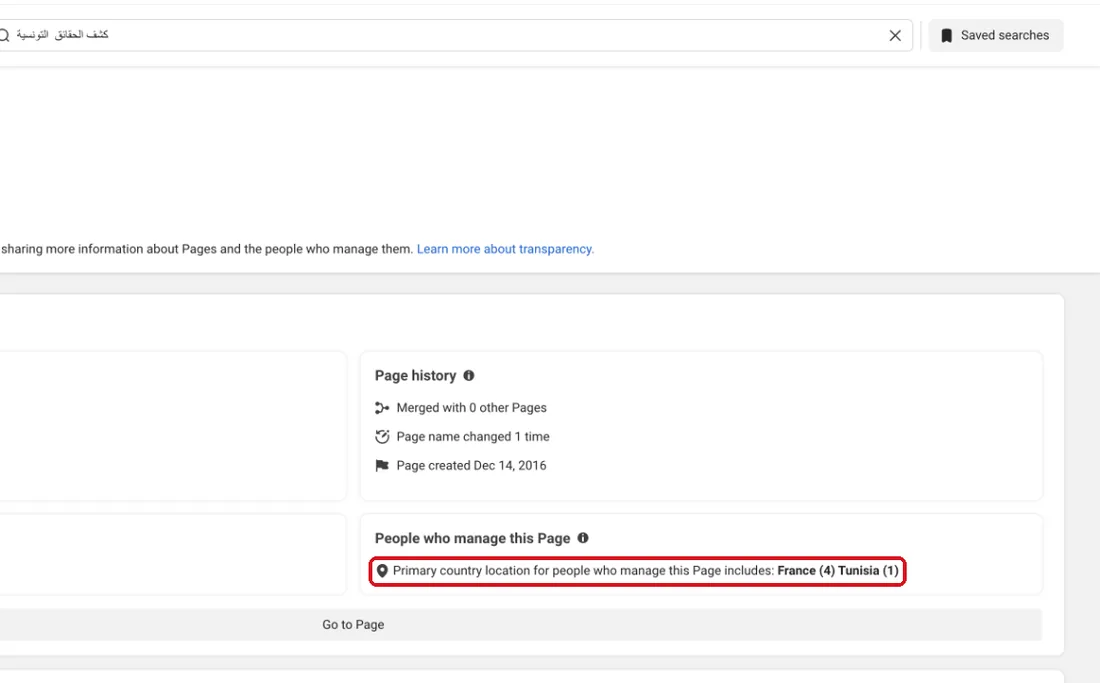Click the search box with Arabic text
This screenshot has height=683, width=1100.
454,35
